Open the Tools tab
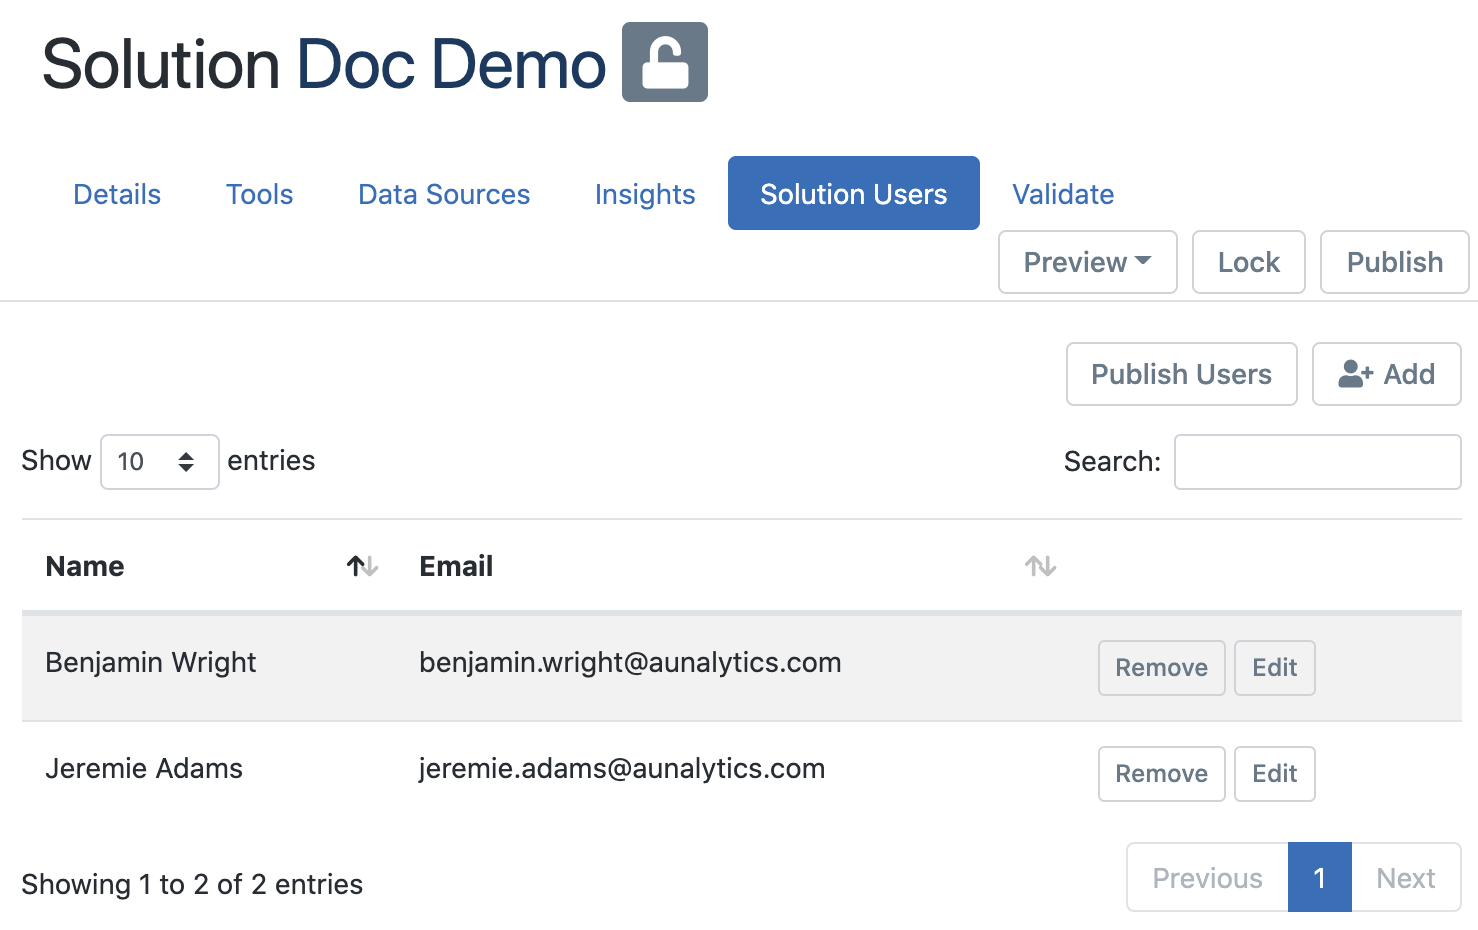 [x=259, y=193]
